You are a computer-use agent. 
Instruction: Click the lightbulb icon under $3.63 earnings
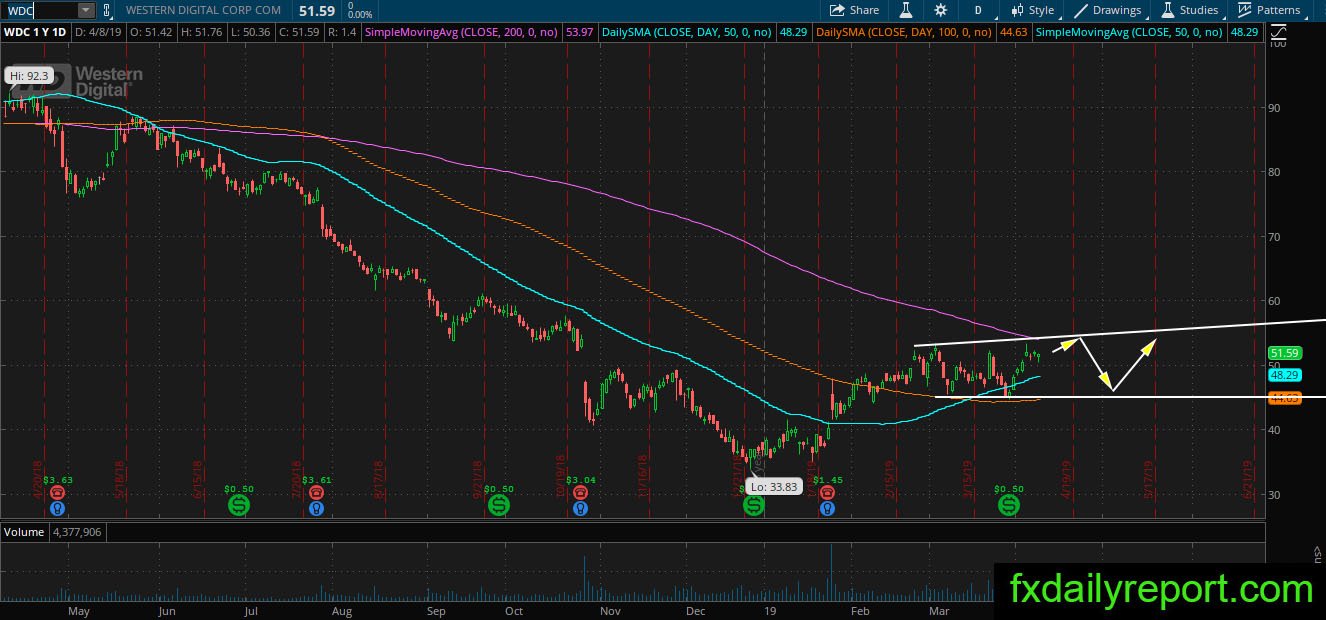tap(57, 508)
